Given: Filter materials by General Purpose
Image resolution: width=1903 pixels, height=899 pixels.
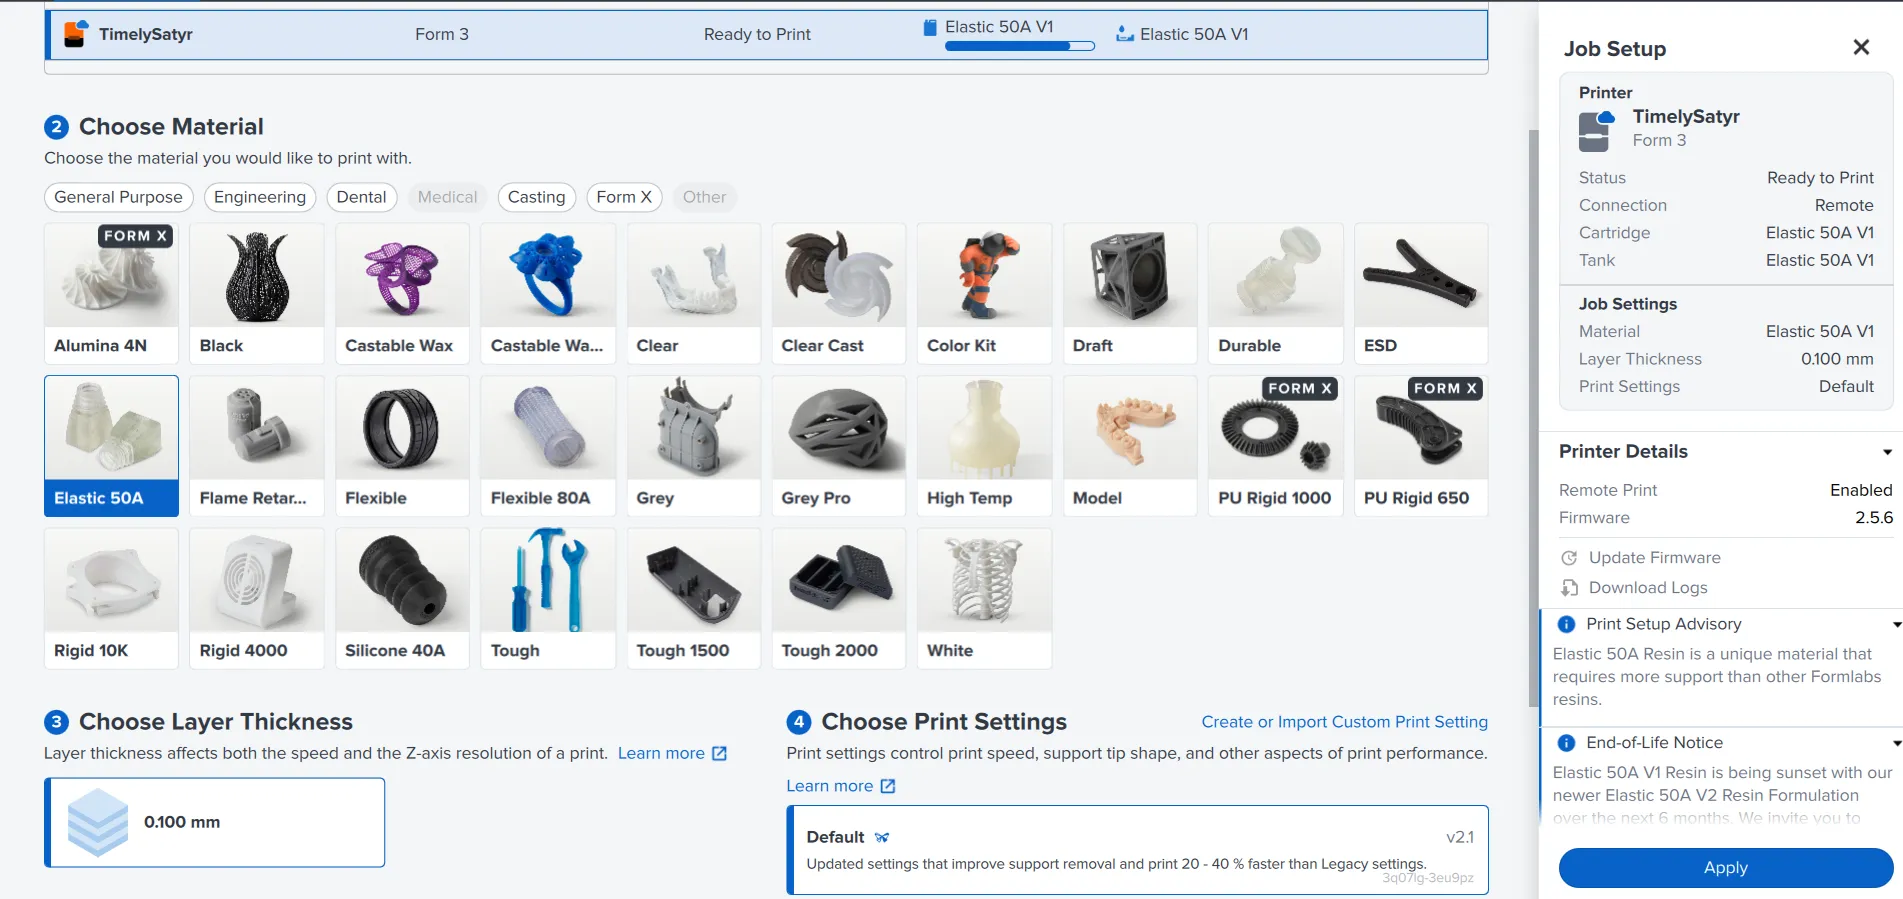Looking at the screenshot, I should pos(118,197).
